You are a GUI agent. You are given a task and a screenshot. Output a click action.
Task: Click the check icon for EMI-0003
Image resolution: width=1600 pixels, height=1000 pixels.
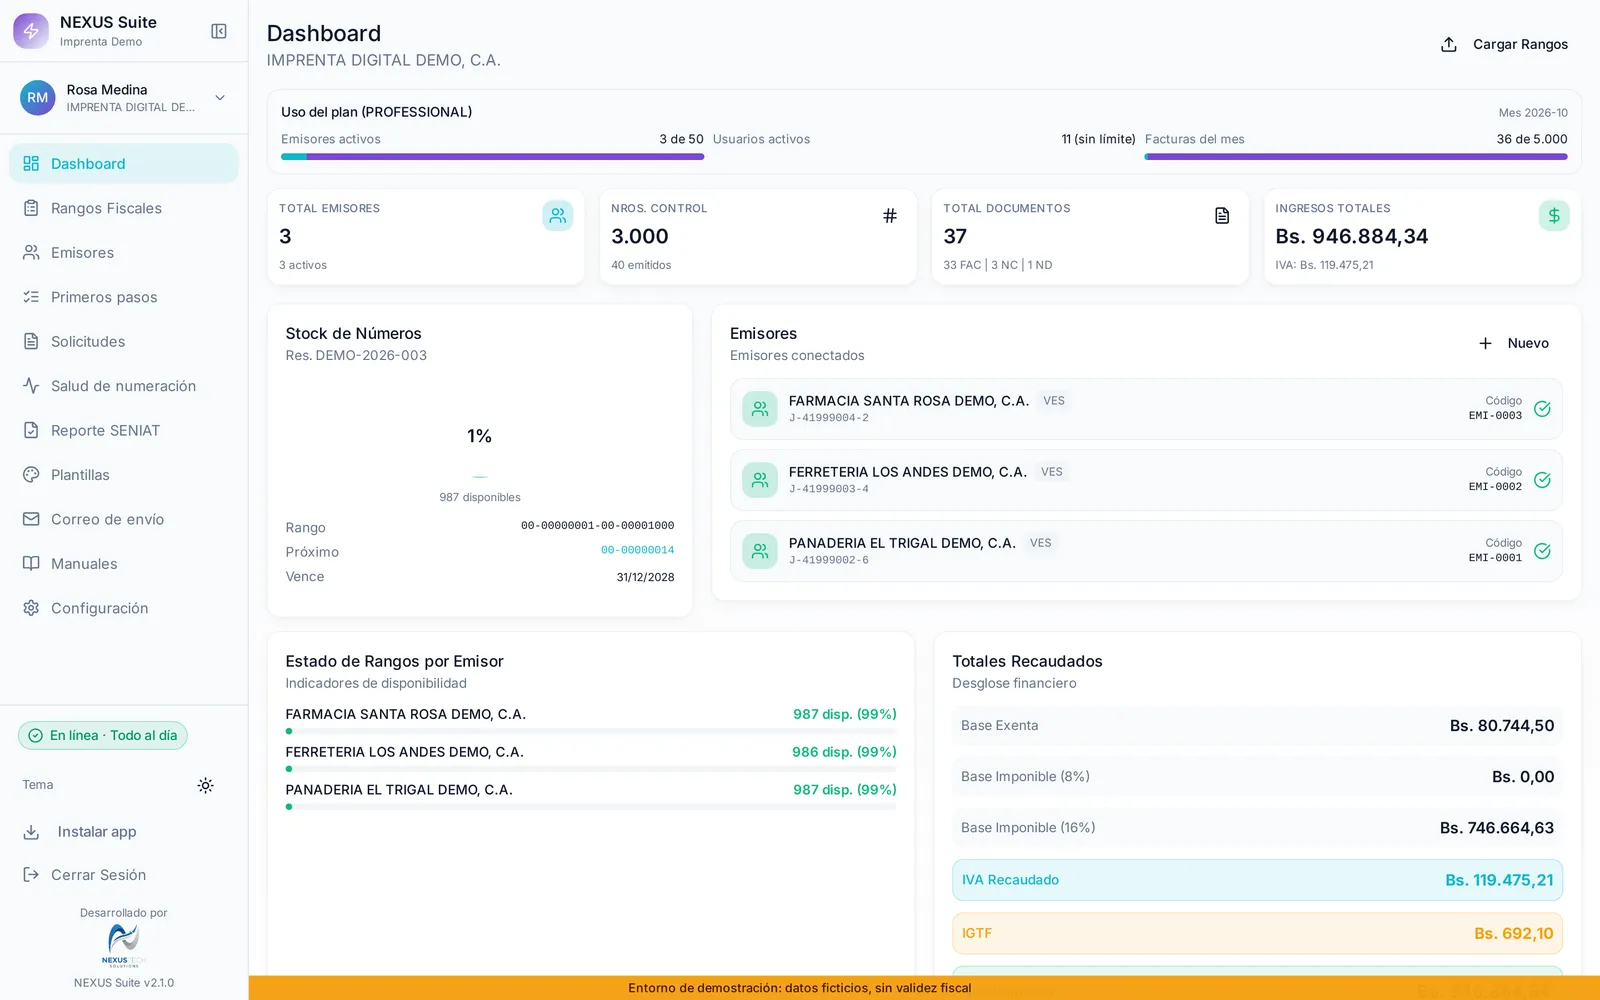(x=1542, y=409)
